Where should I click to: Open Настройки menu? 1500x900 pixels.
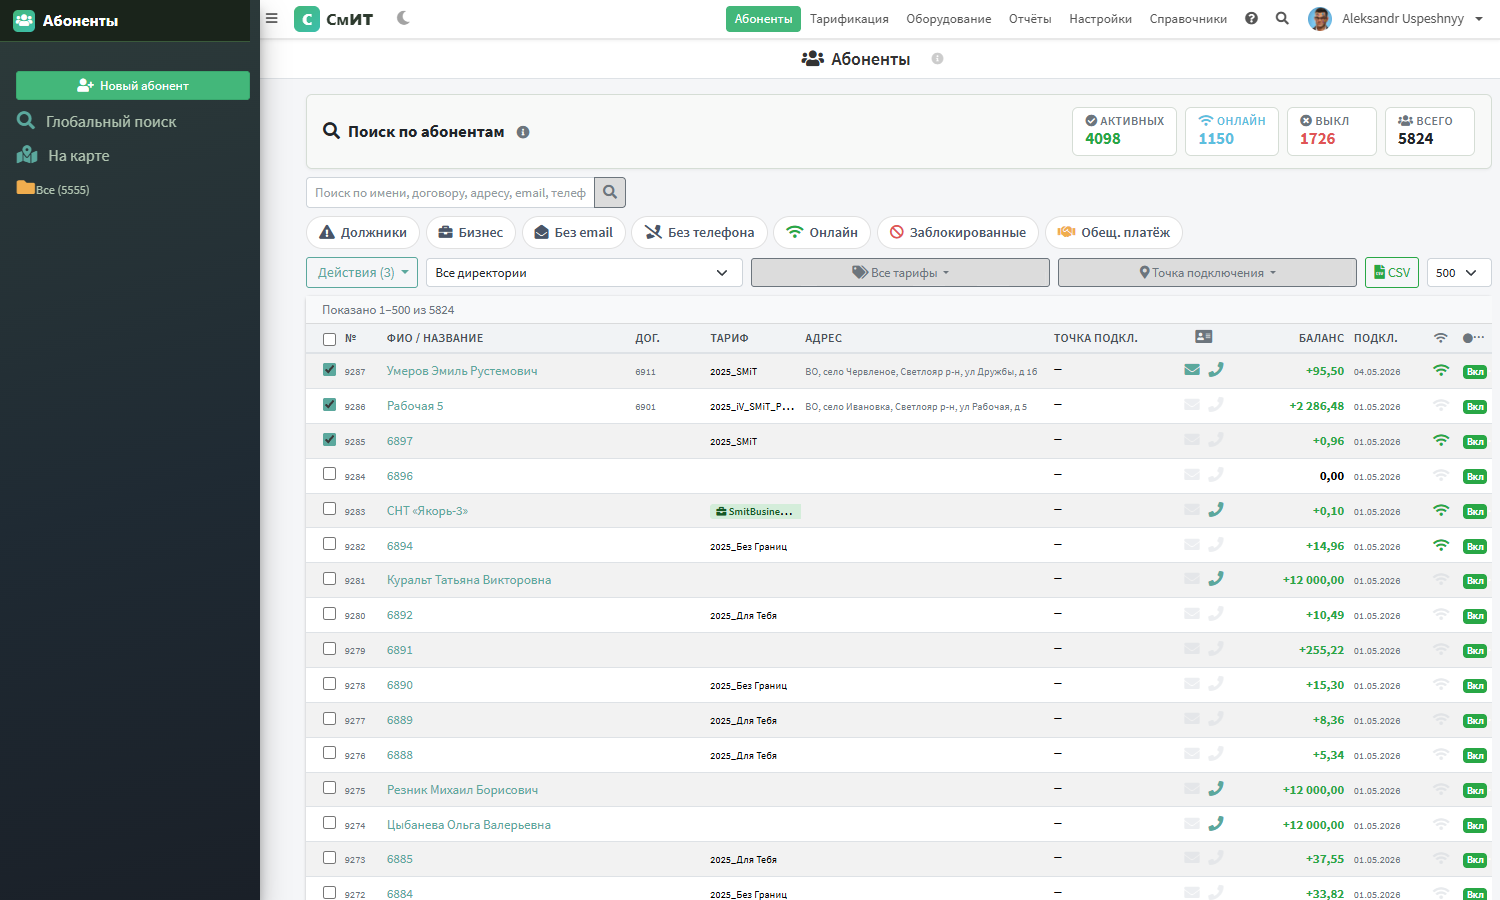tap(1100, 19)
